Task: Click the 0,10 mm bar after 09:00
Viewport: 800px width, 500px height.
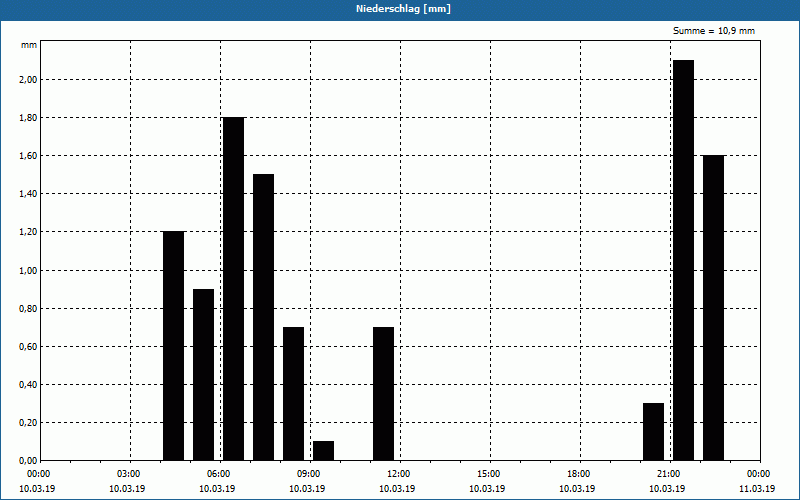Action: [323, 451]
